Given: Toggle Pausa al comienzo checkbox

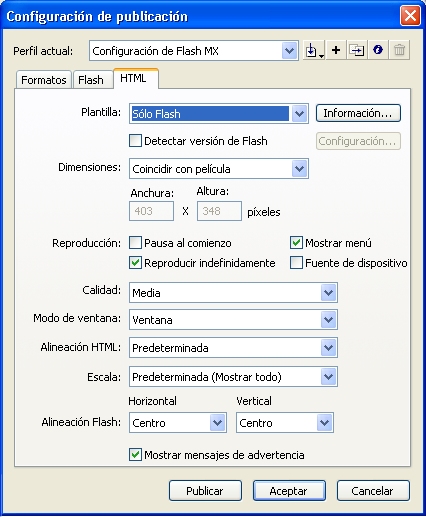Looking at the screenshot, I should pyautogui.click(x=135, y=243).
